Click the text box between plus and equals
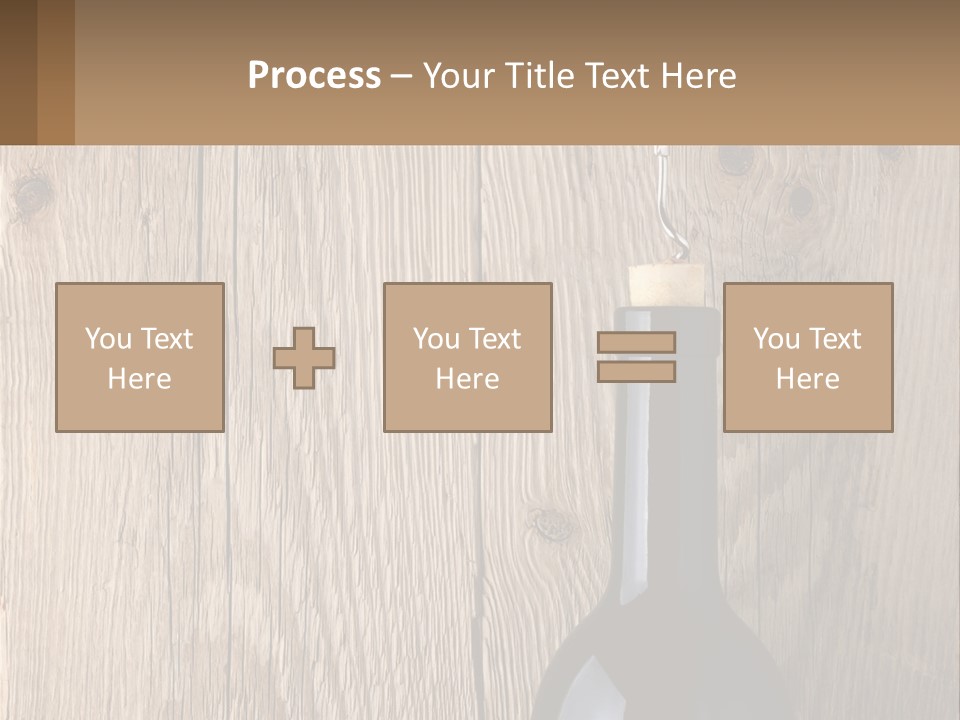960x720 pixels. [x=468, y=357]
